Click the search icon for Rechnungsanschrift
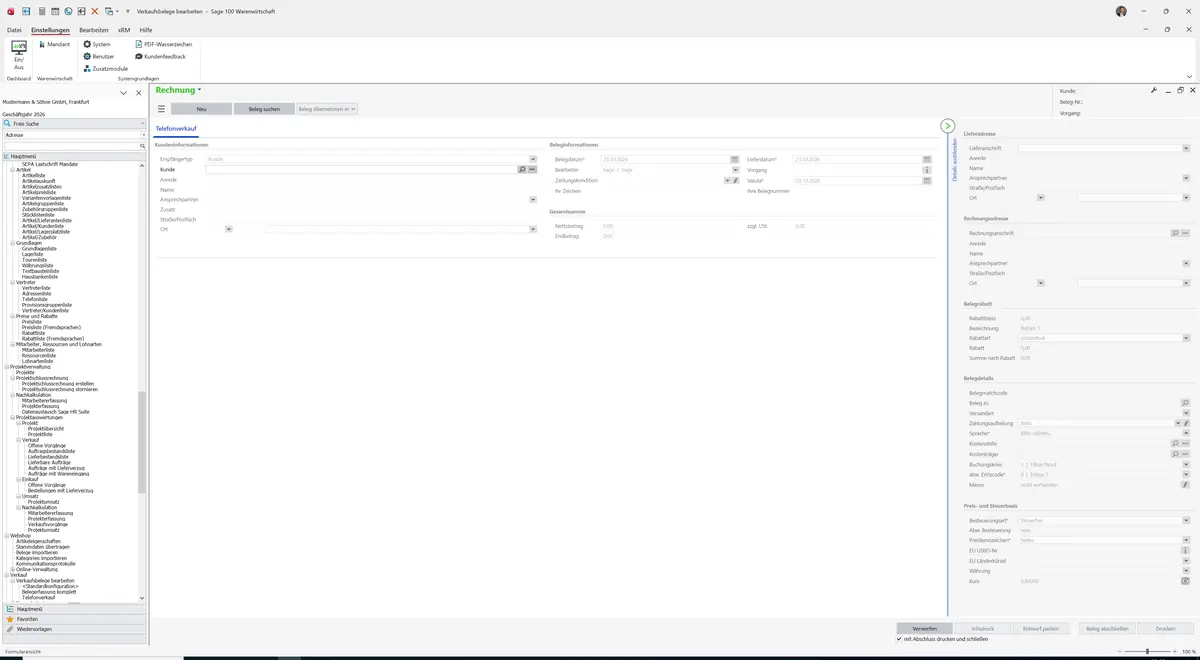The image size is (1200, 660). (x=1175, y=233)
